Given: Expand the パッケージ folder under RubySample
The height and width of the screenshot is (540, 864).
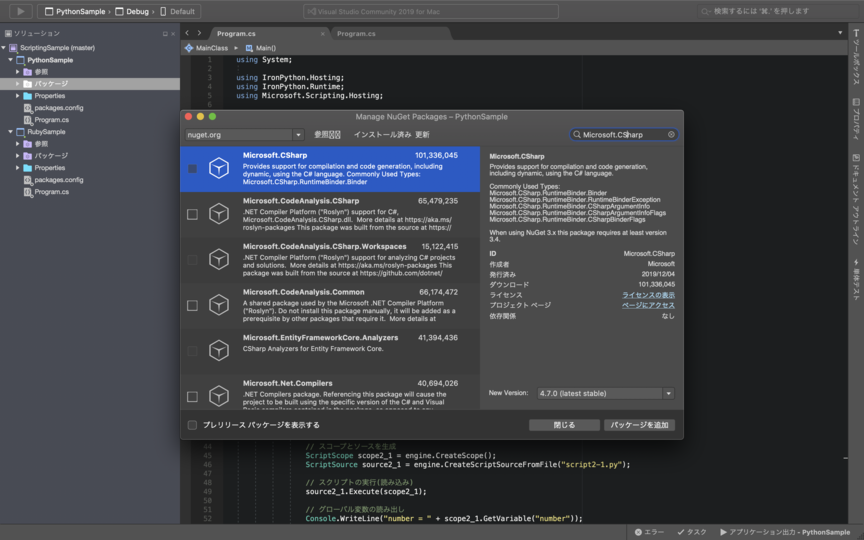Looking at the screenshot, I should click(18, 156).
